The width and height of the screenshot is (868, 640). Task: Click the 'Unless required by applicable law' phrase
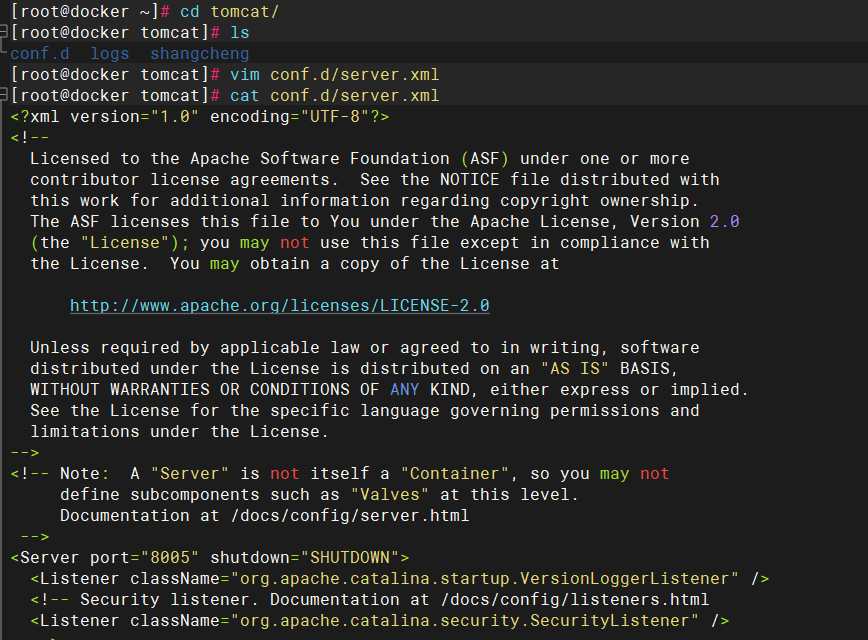pos(195,347)
